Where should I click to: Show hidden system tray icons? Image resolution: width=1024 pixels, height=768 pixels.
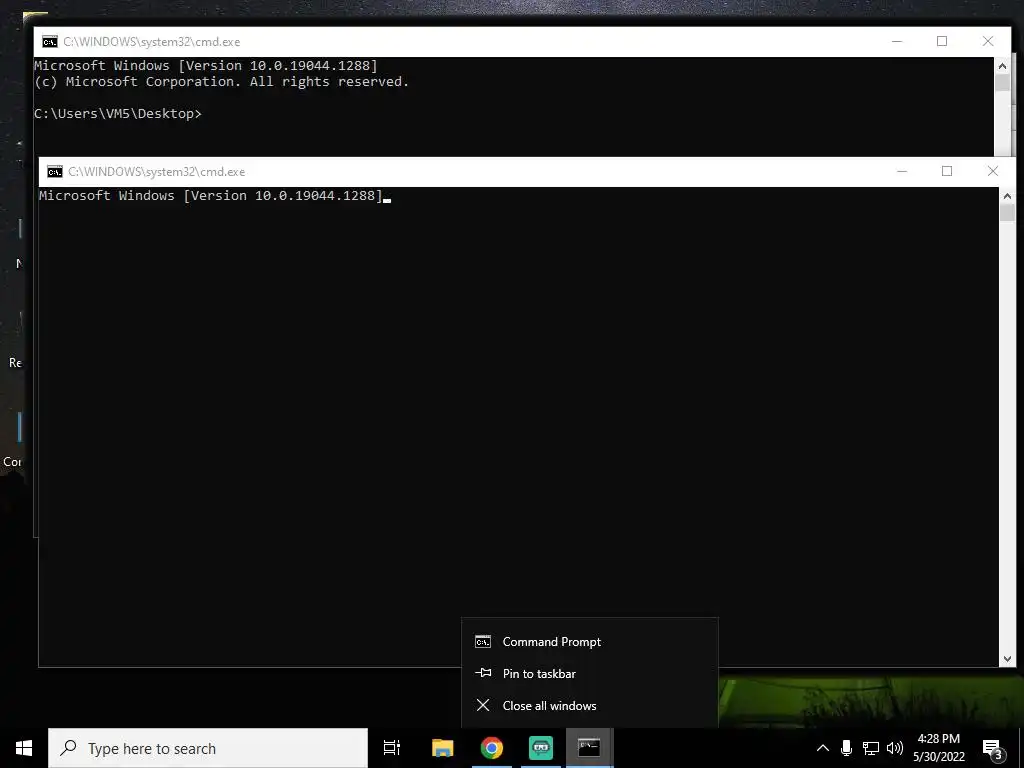[x=823, y=748]
